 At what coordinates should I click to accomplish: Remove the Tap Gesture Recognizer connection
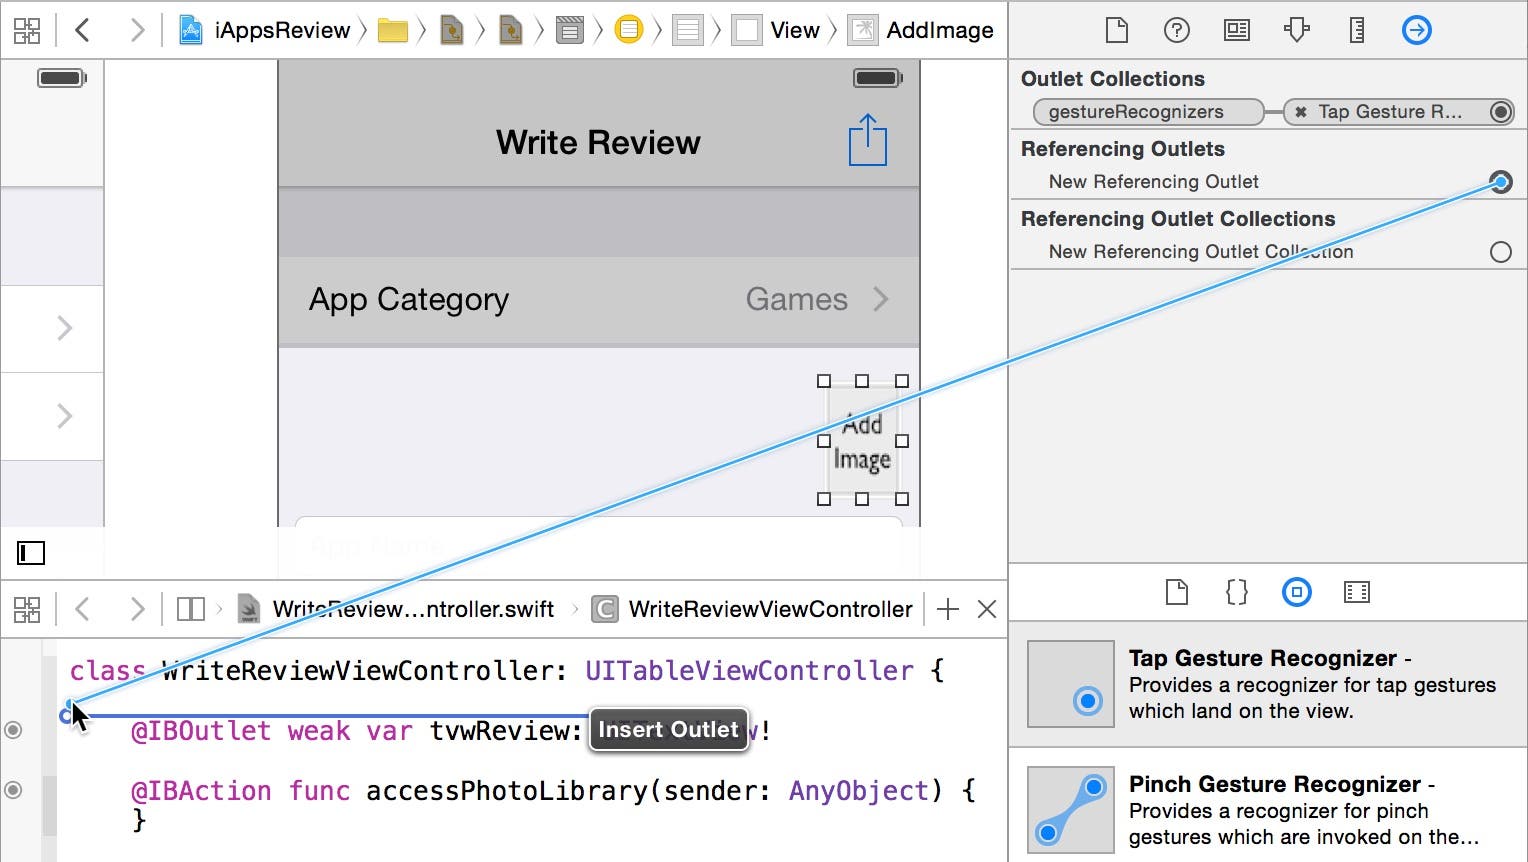pyautogui.click(x=1300, y=112)
